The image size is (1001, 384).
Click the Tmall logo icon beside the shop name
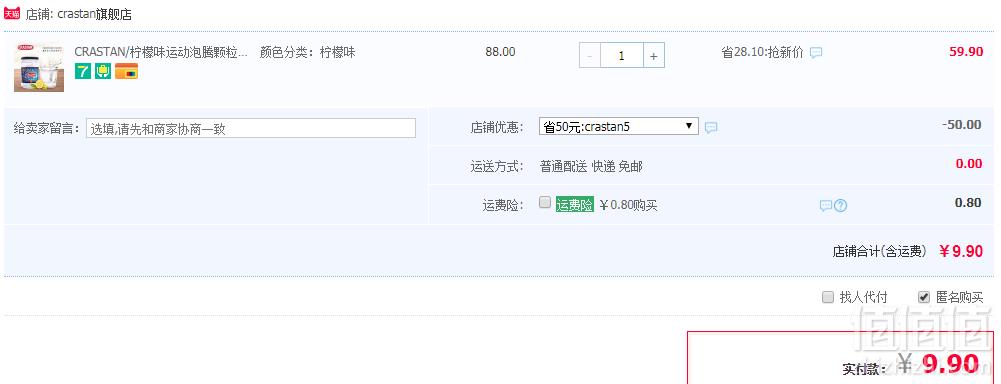[x=12, y=13]
